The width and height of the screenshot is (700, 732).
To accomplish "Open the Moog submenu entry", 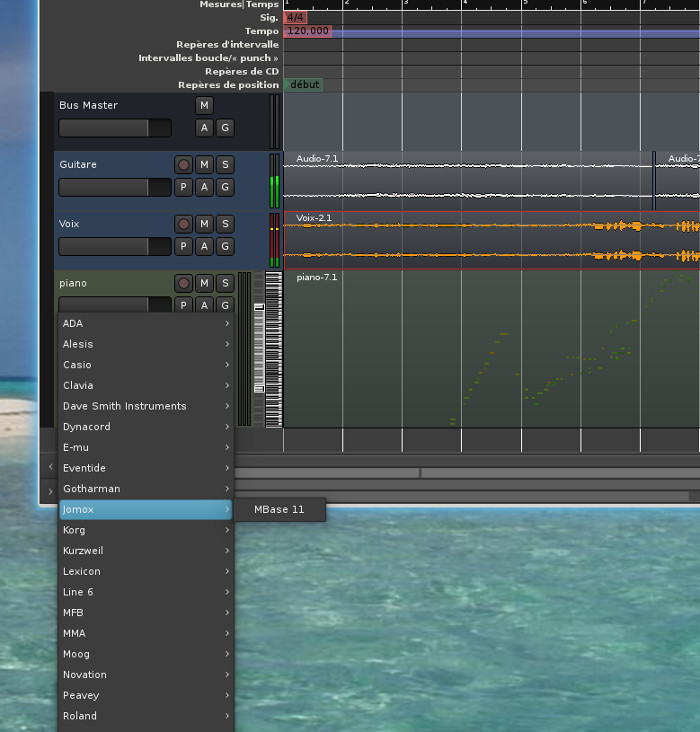I will 146,654.
